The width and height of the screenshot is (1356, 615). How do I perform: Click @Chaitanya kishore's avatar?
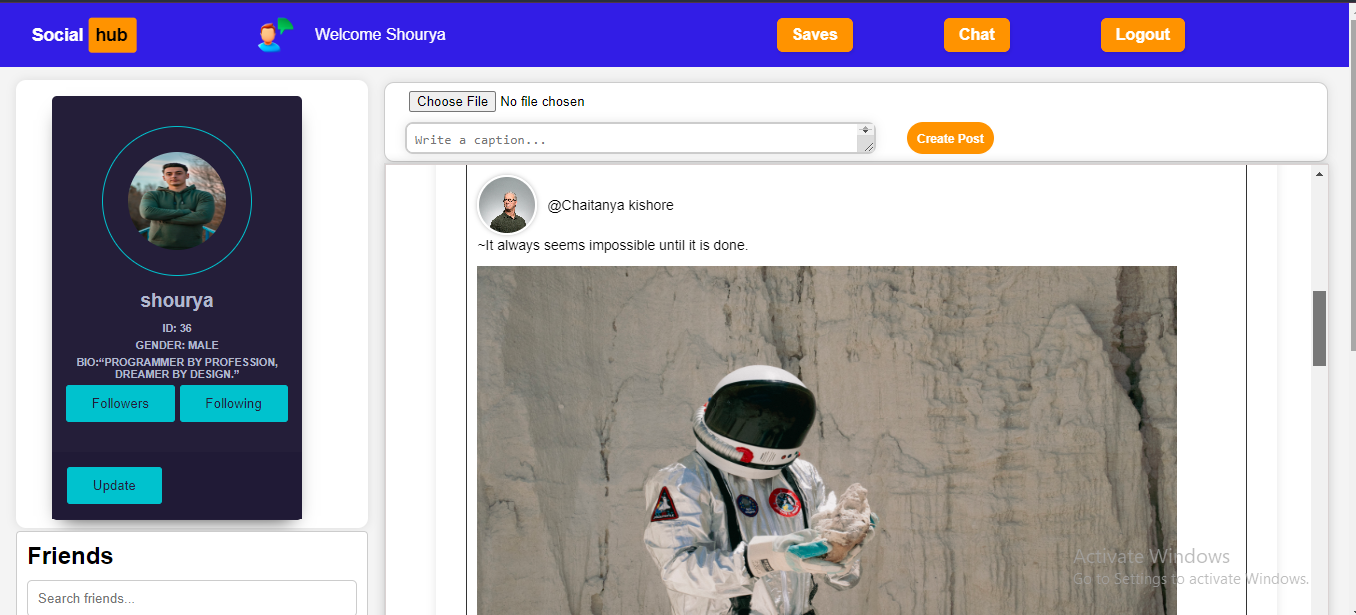click(x=506, y=204)
